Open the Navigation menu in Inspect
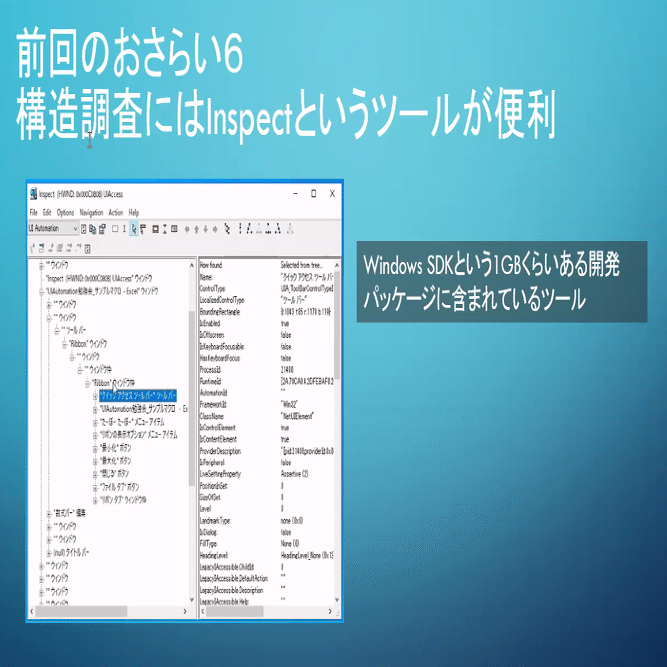 pyautogui.click(x=91, y=212)
